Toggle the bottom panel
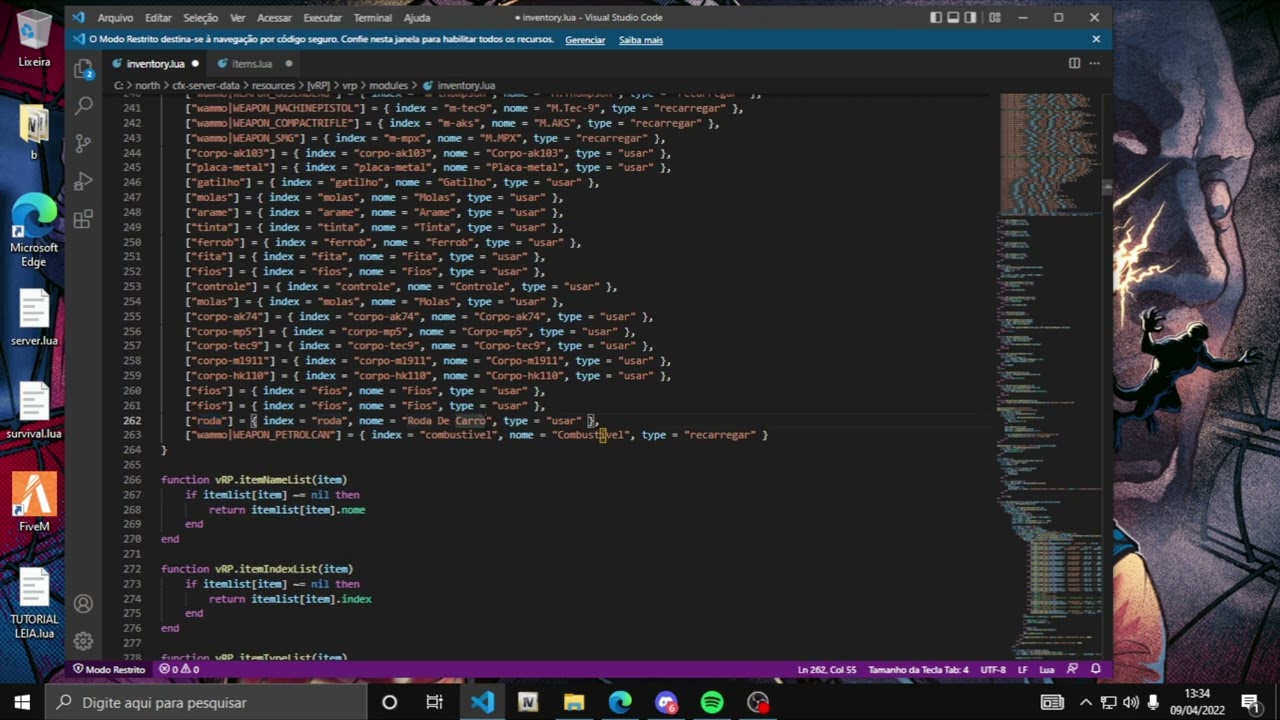This screenshot has width=1280, height=720. [x=953, y=17]
